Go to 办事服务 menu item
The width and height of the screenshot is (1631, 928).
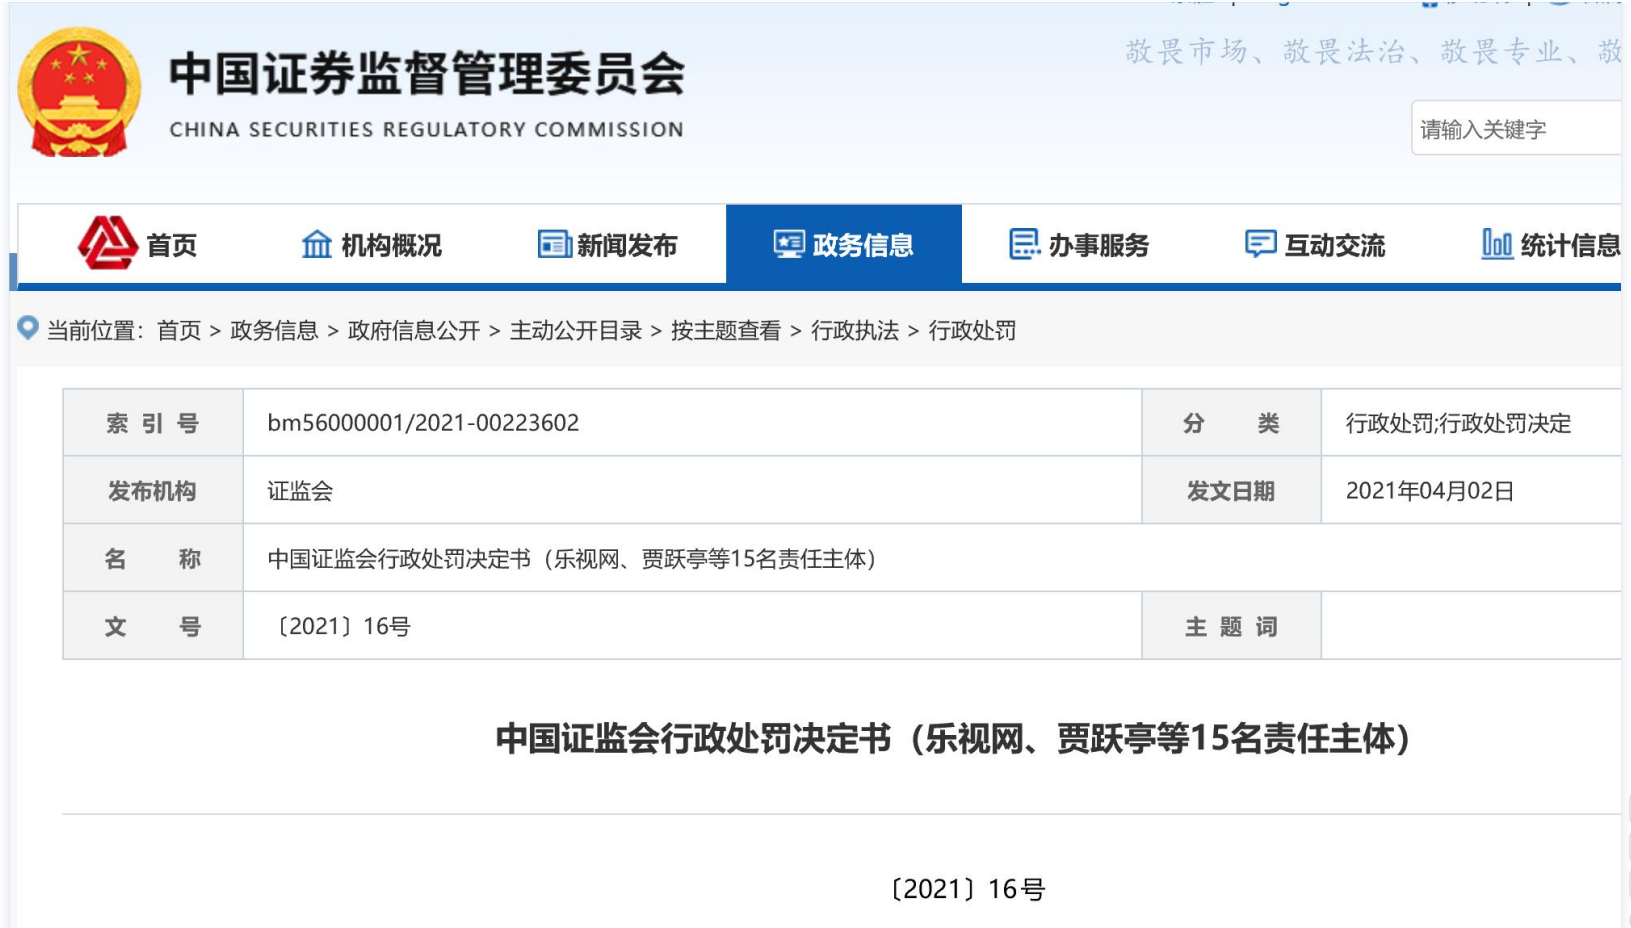tap(1098, 245)
